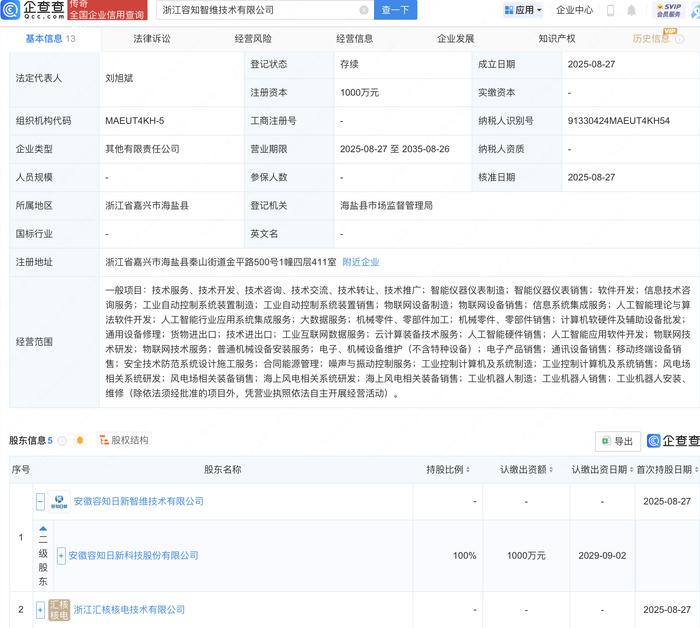
Task: Open the 股权结构 view button
Action: 125,440
